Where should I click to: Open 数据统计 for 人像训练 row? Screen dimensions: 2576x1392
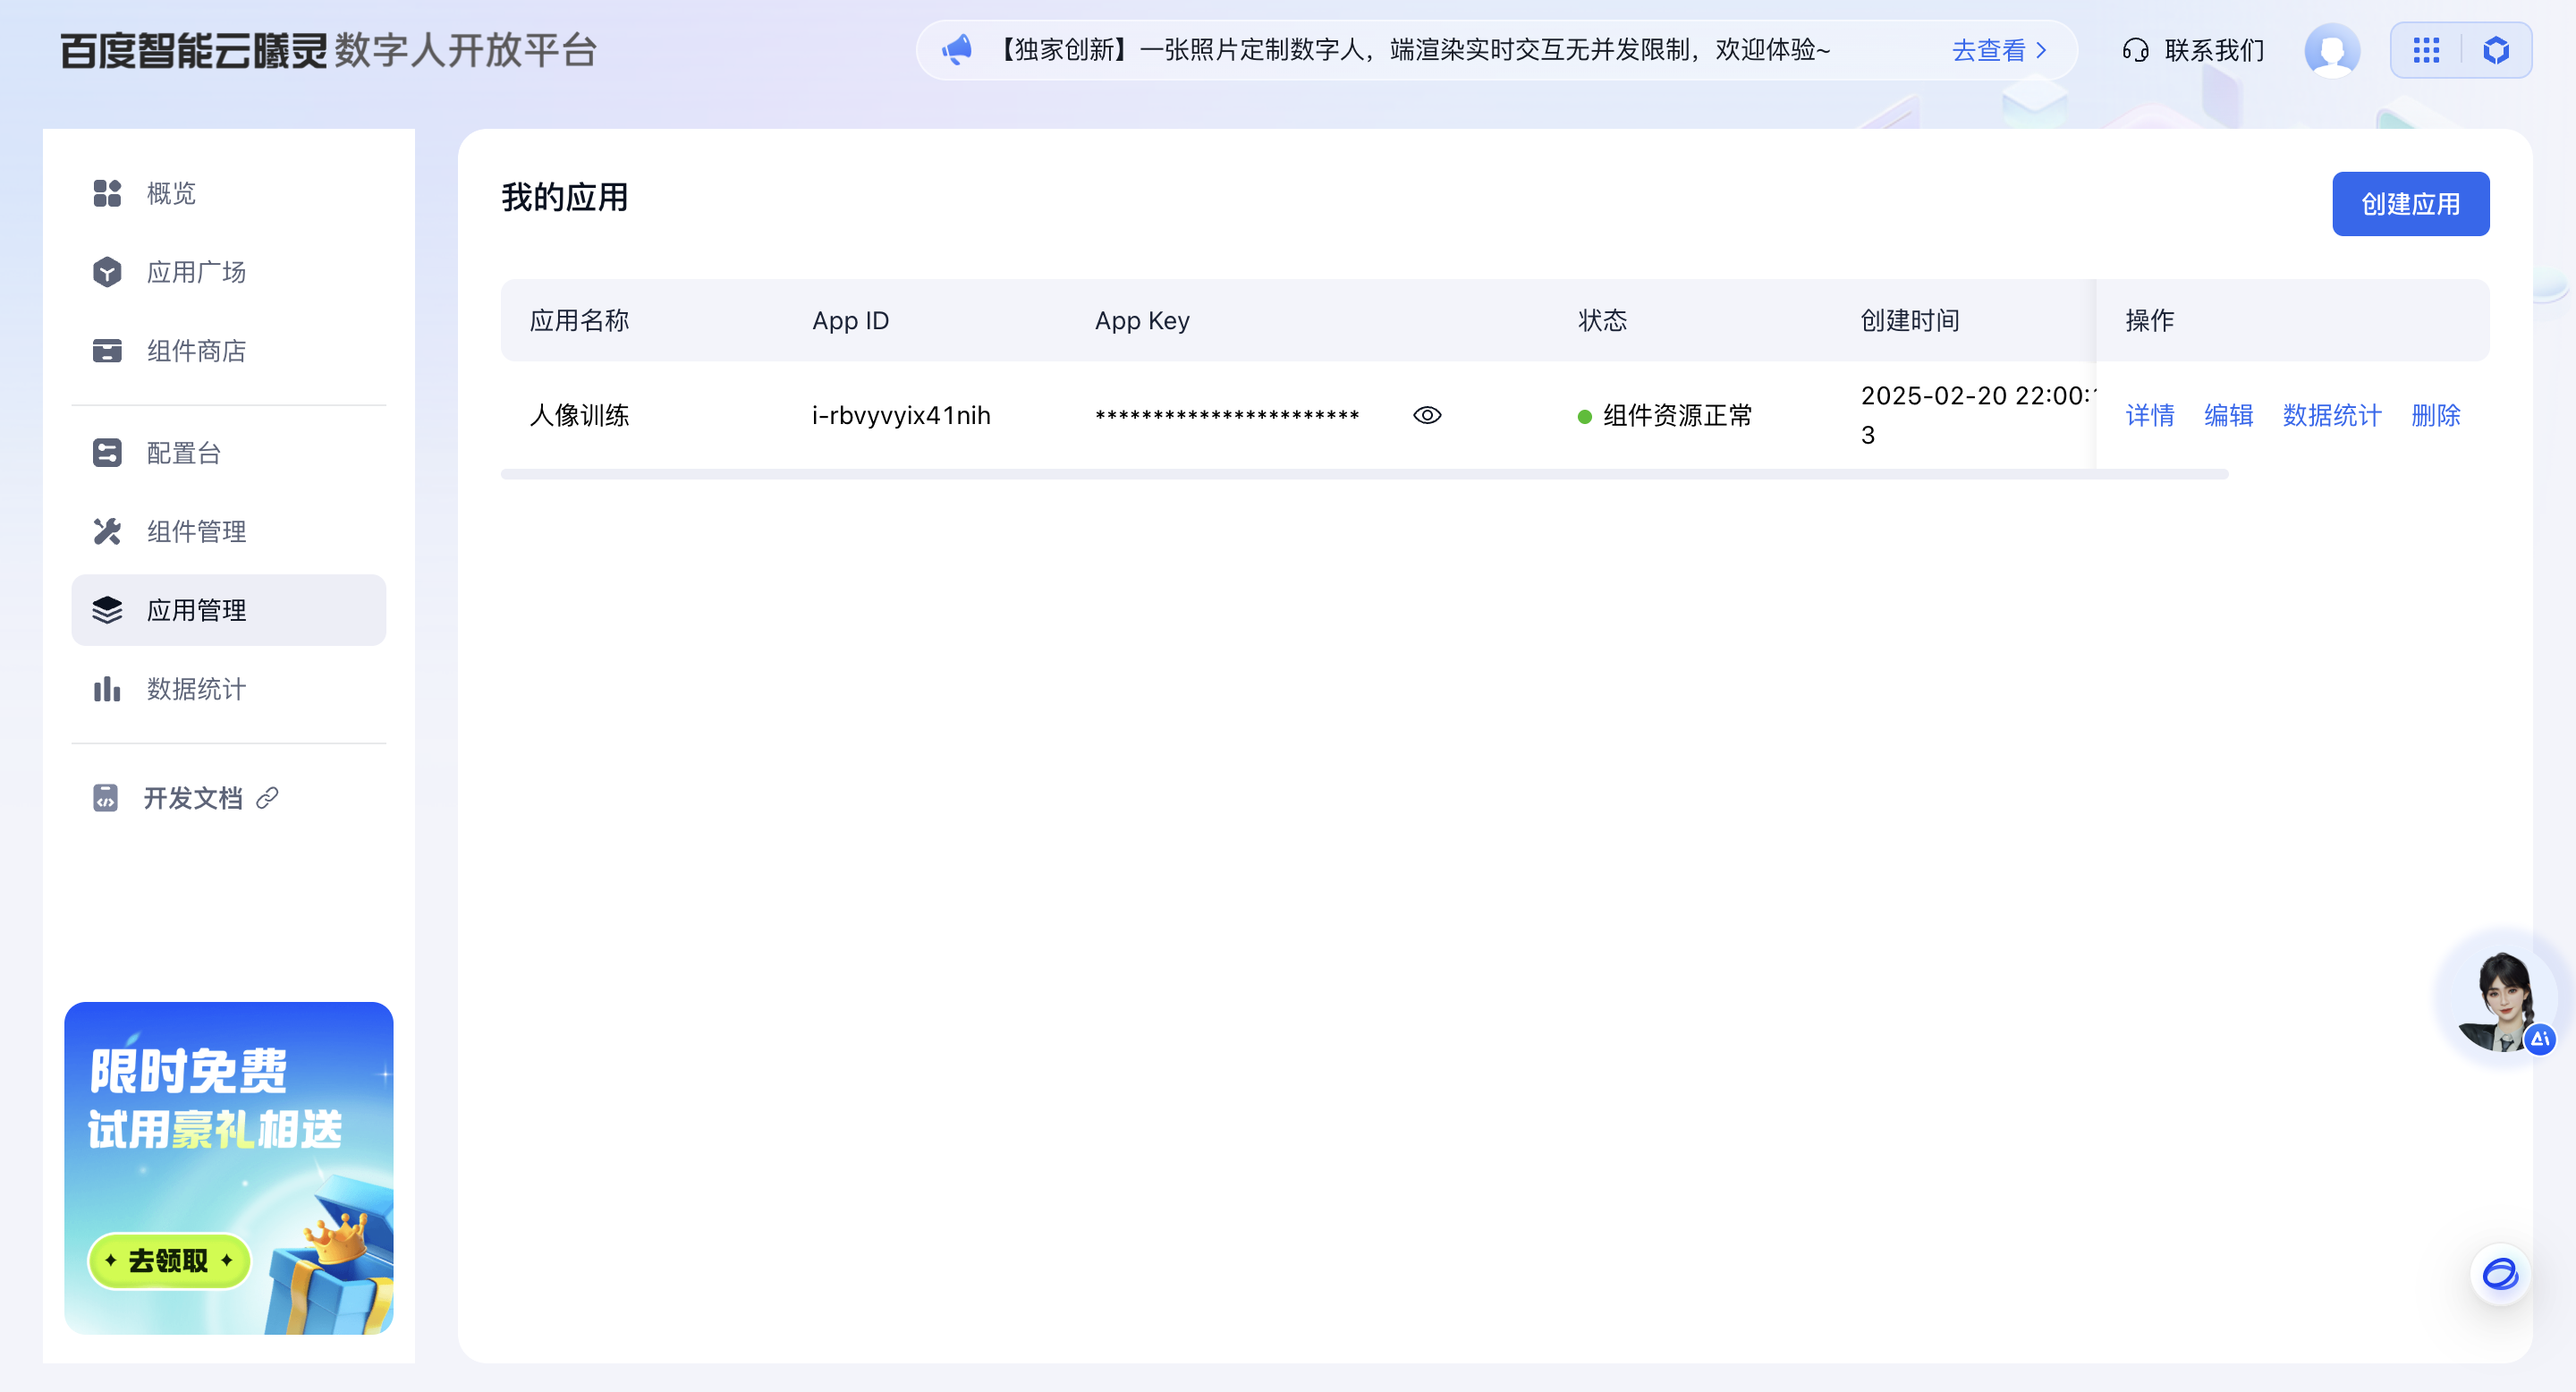click(x=2332, y=415)
